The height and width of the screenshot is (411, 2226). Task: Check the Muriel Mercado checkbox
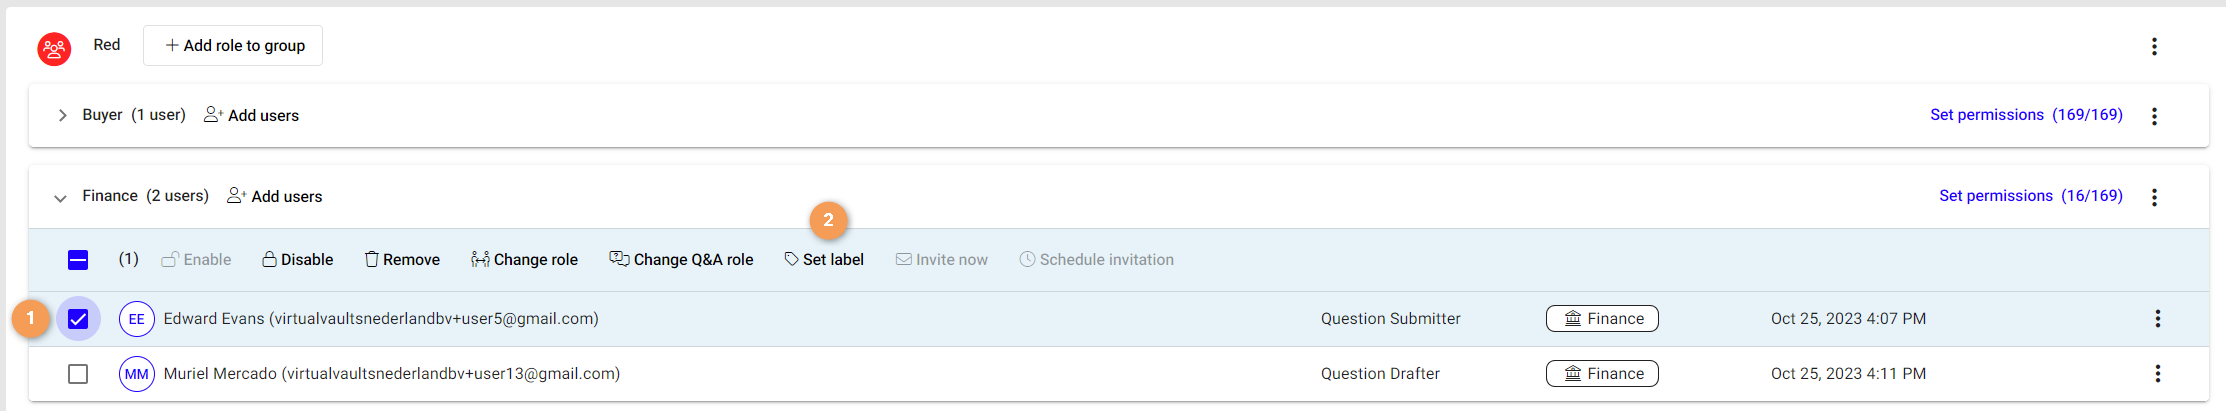pos(78,374)
